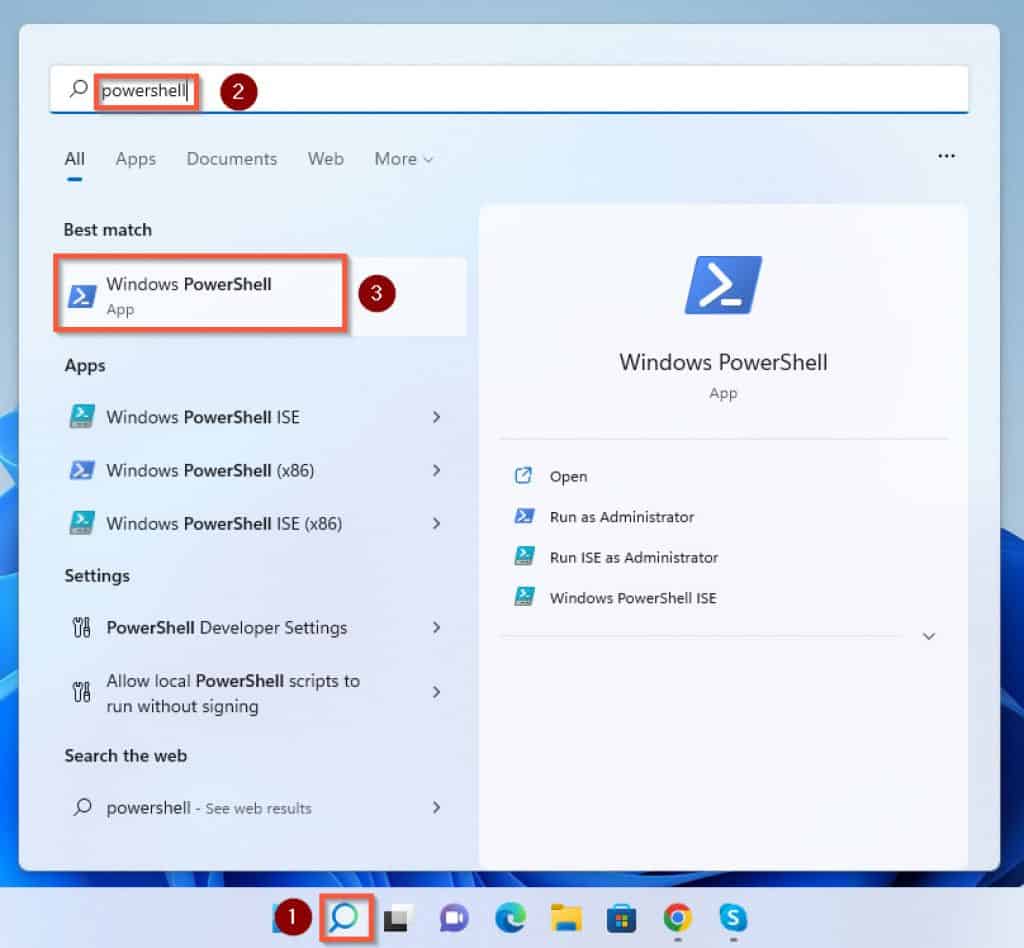Open Allow local PowerShell scripts setting
Viewport: 1024px width, 948px height.
click(258, 693)
